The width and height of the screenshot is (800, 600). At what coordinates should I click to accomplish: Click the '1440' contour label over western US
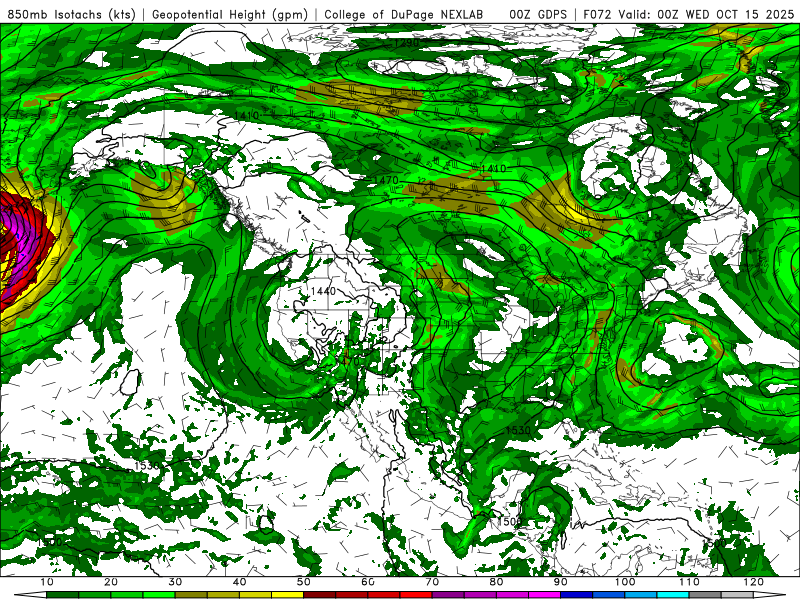(x=323, y=291)
